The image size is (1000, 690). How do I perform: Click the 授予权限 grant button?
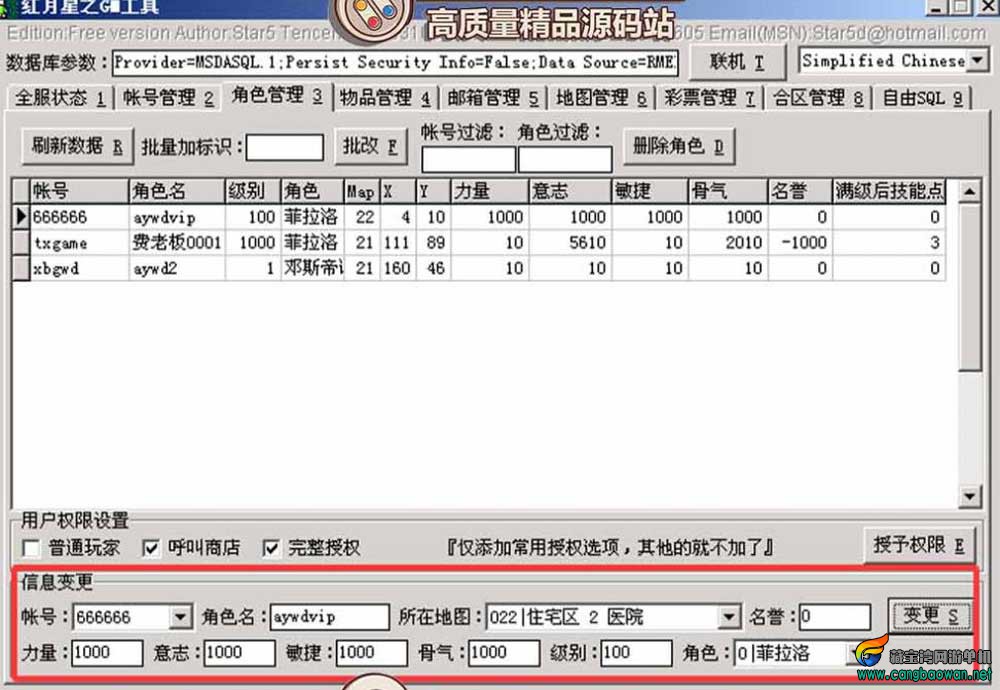click(919, 546)
